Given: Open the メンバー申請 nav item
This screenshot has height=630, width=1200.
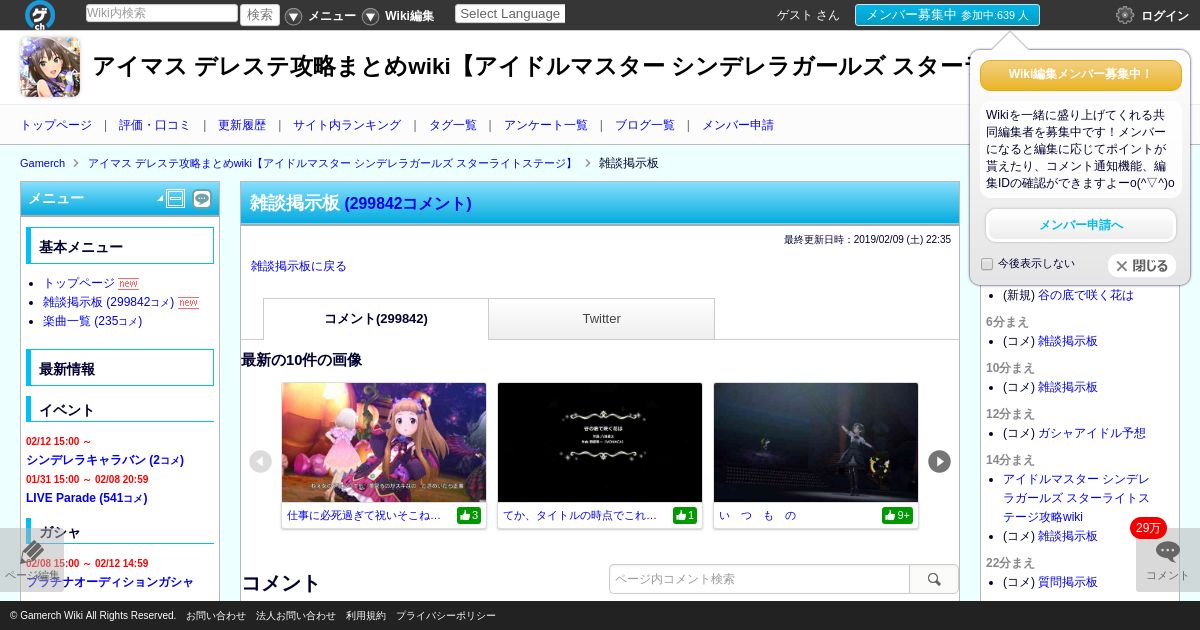Looking at the screenshot, I should (x=738, y=125).
